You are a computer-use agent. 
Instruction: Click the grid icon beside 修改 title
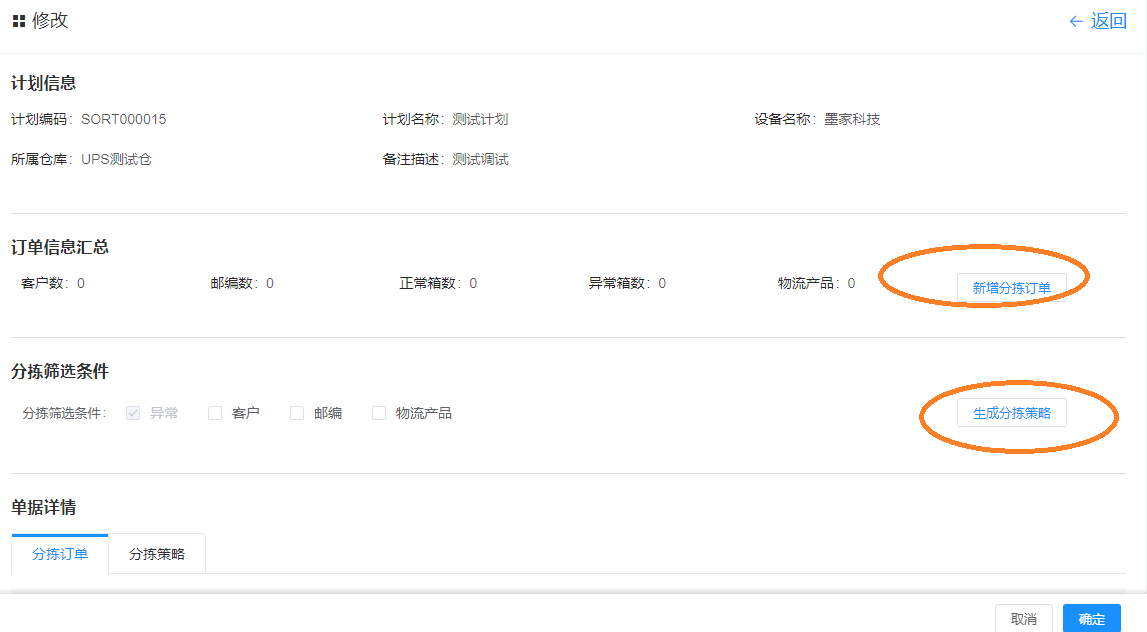point(18,21)
